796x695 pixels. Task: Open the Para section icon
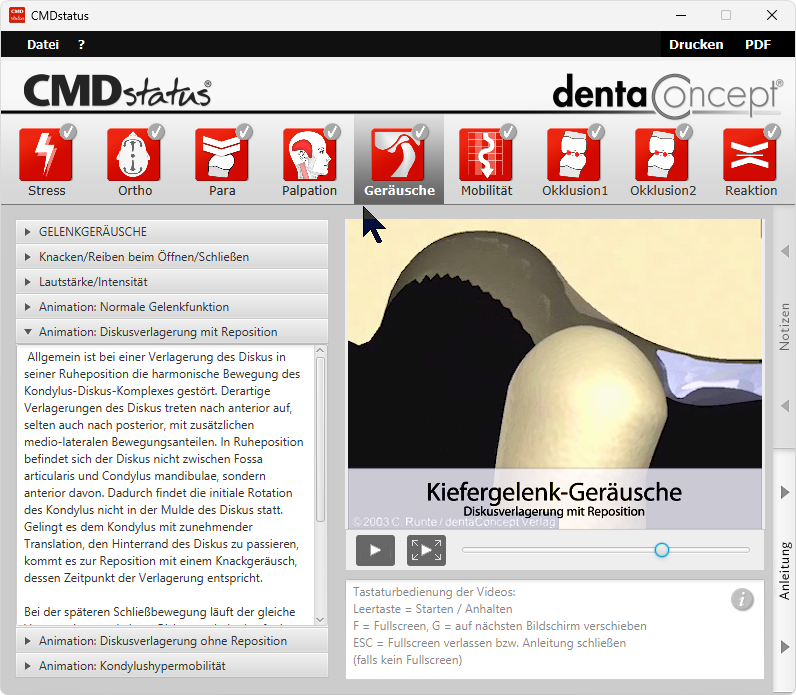click(222, 155)
